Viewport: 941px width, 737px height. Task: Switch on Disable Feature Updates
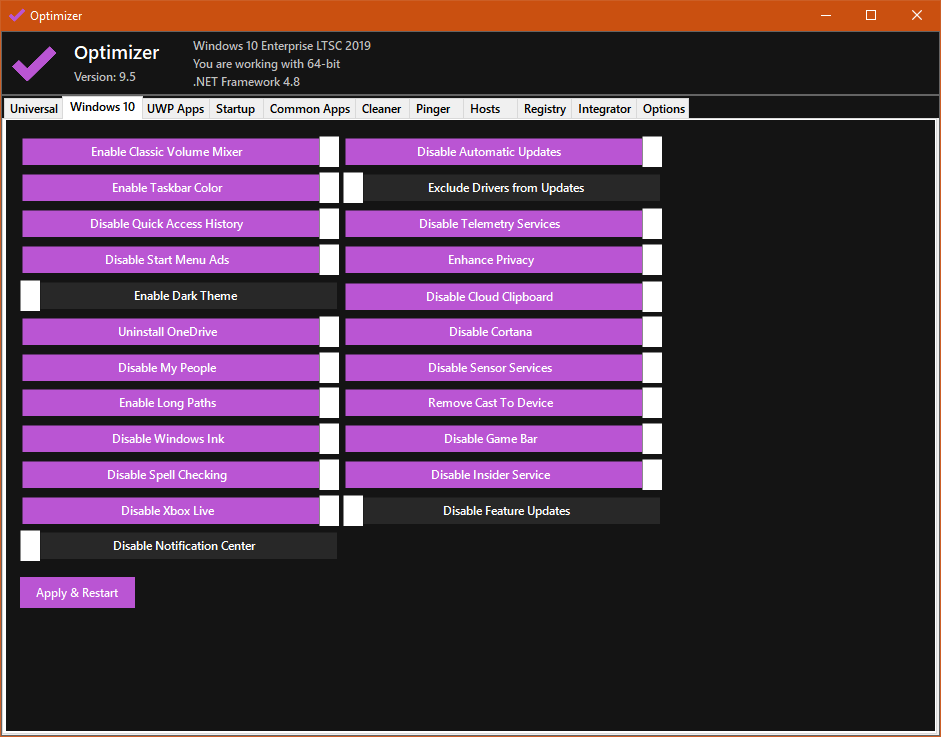pos(502,511)
